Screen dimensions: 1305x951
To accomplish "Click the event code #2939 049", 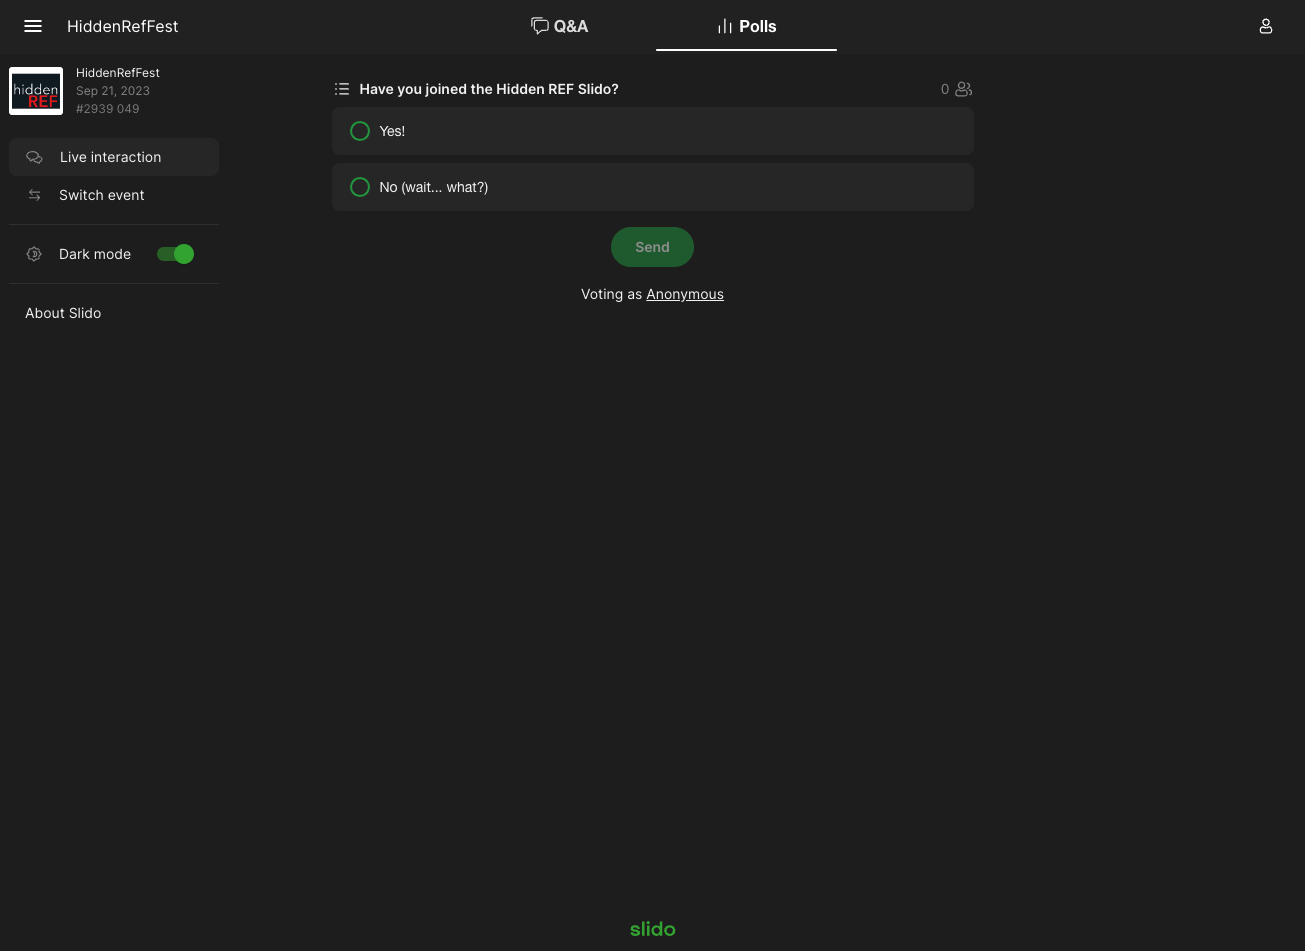I will [108, 109].
